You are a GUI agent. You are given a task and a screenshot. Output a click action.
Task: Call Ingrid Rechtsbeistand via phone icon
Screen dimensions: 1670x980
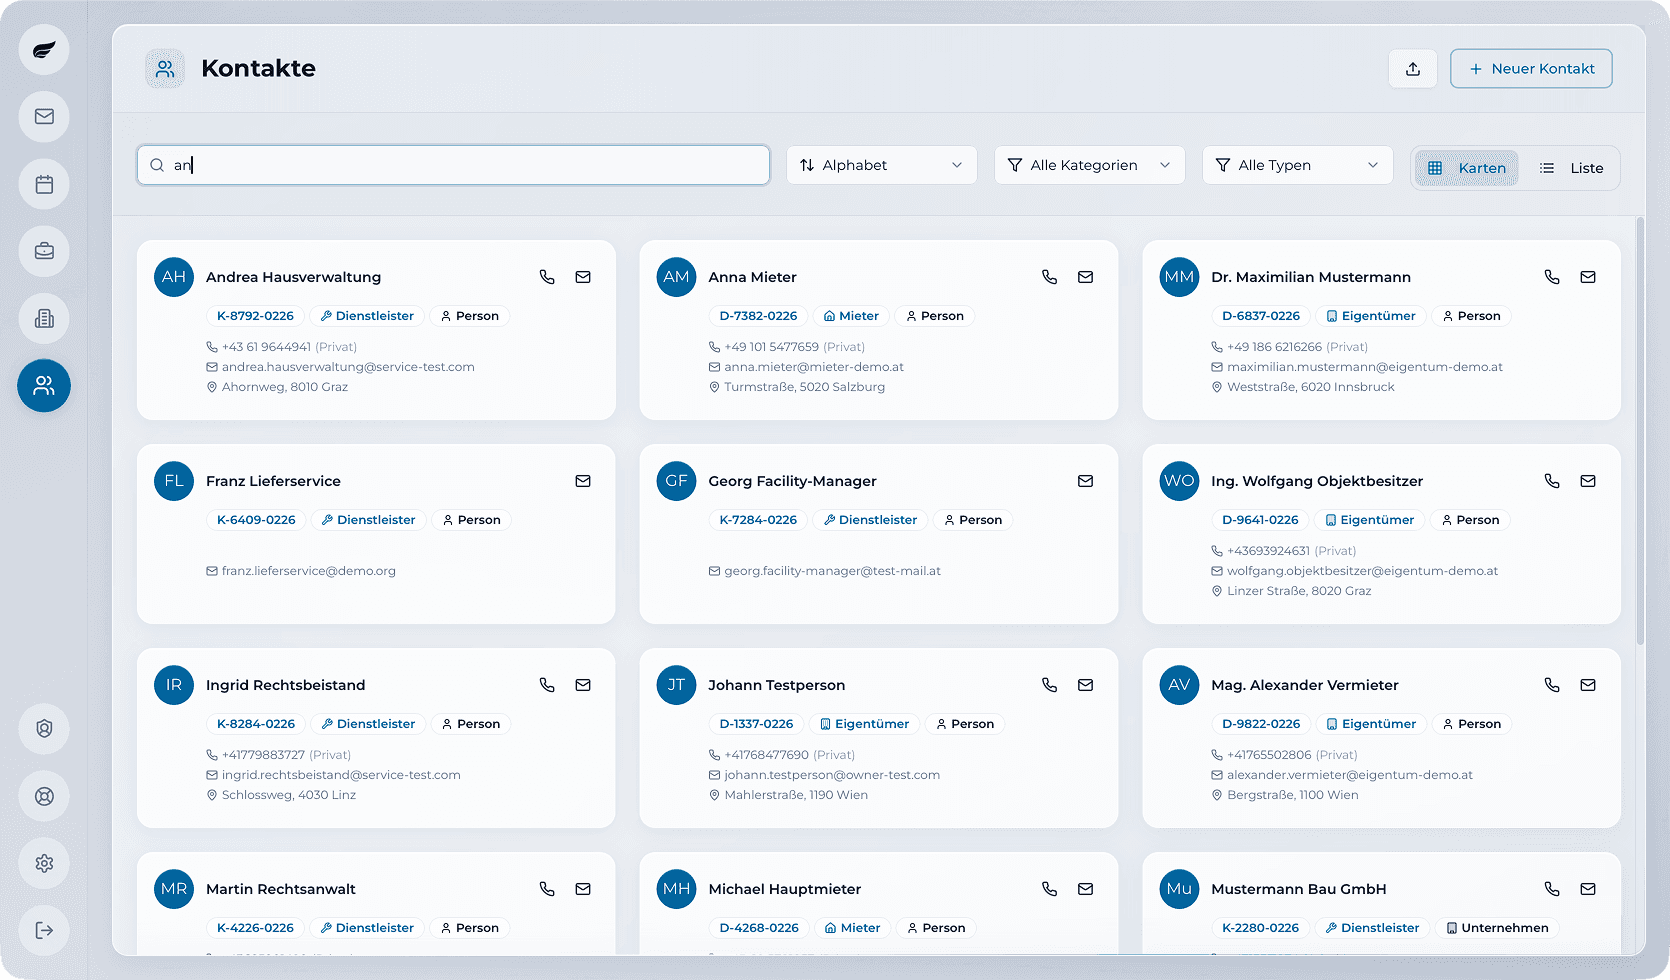pyautogui.click(x=547, y=685)
